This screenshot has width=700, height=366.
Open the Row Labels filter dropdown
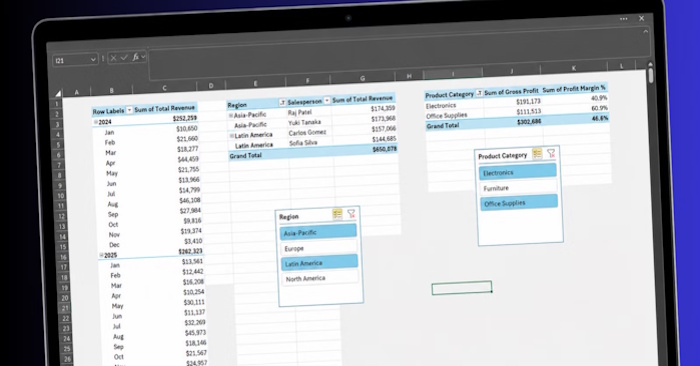[129, 110]
